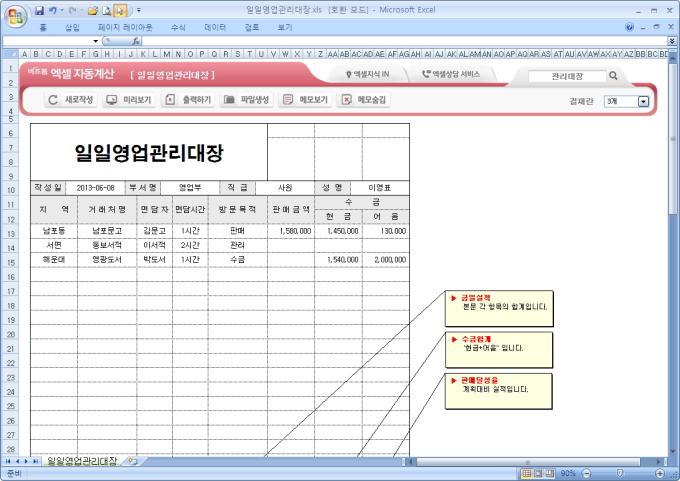Click the 동보서적 client cell
680x481 pixels.
107,245
